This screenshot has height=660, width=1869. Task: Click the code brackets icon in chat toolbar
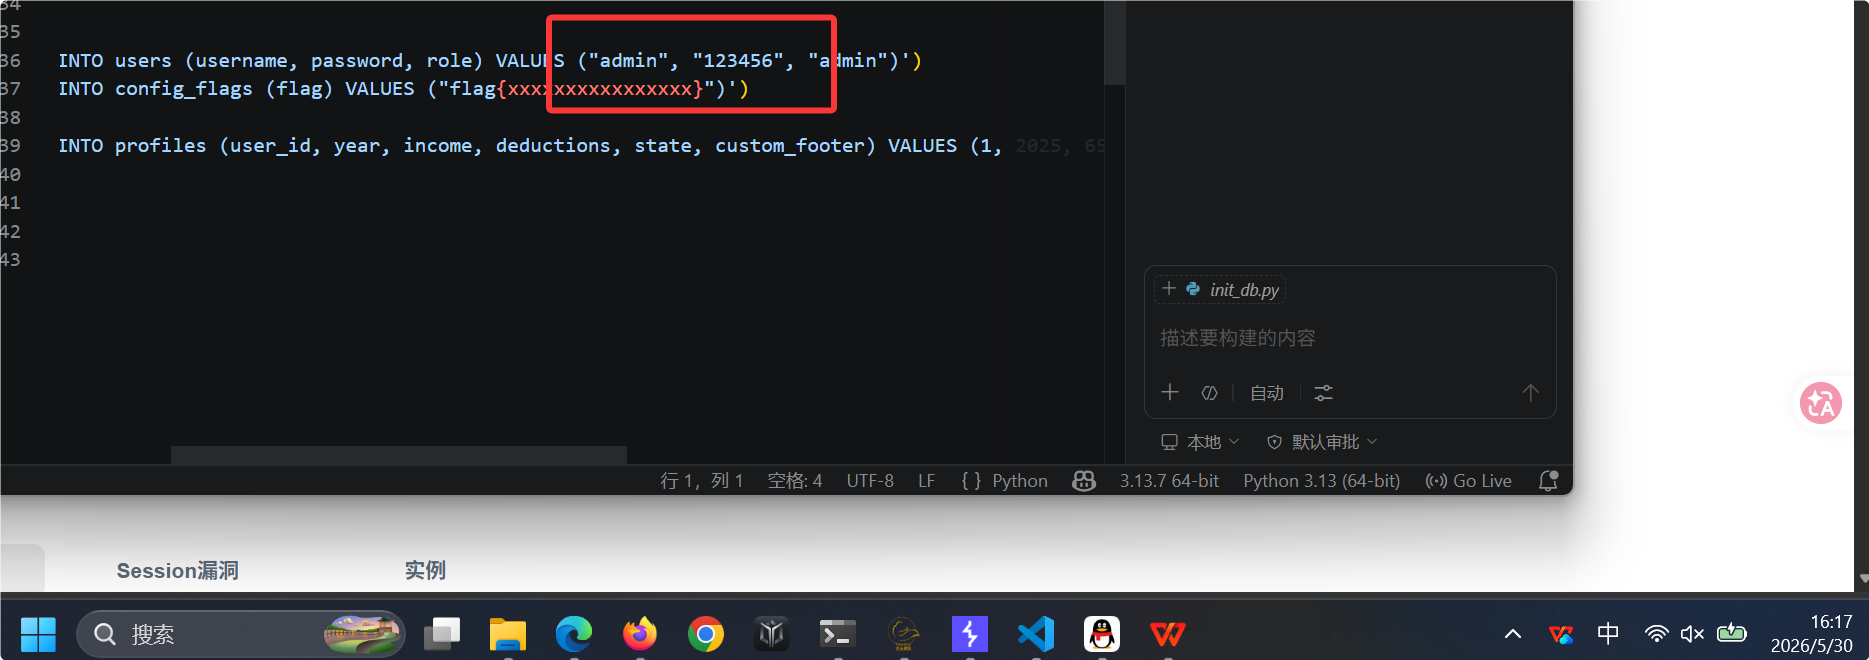coord(1209,393)
